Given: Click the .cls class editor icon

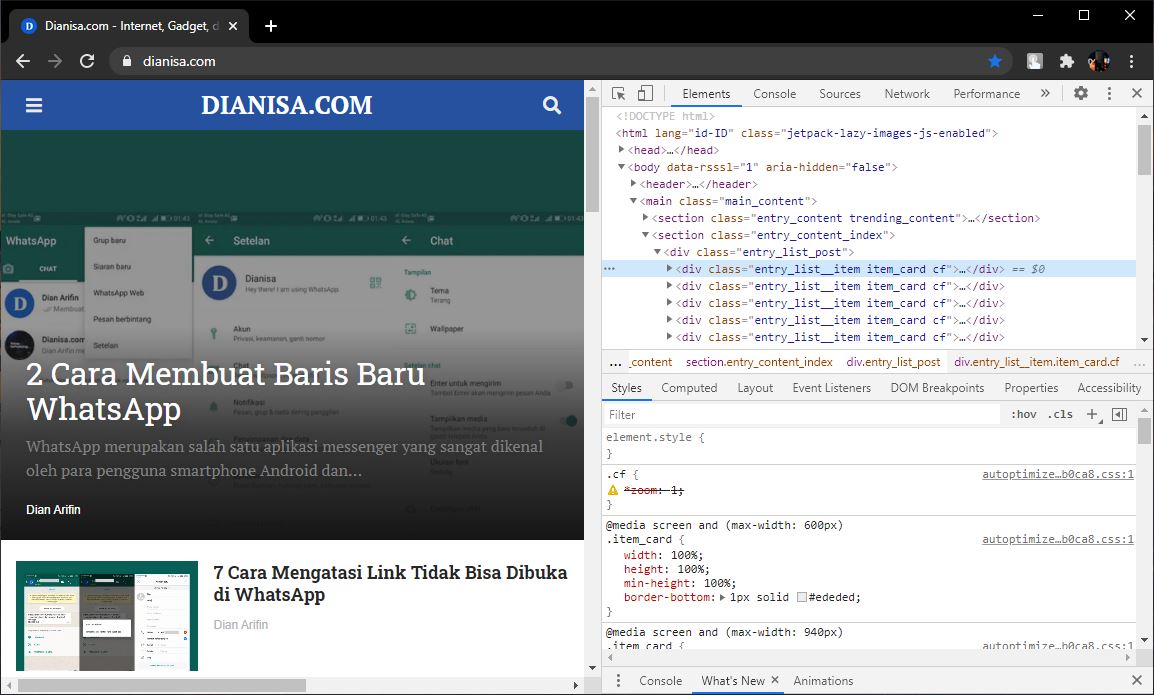Looking at the screenshot, I should click(x=1059, y=413).
